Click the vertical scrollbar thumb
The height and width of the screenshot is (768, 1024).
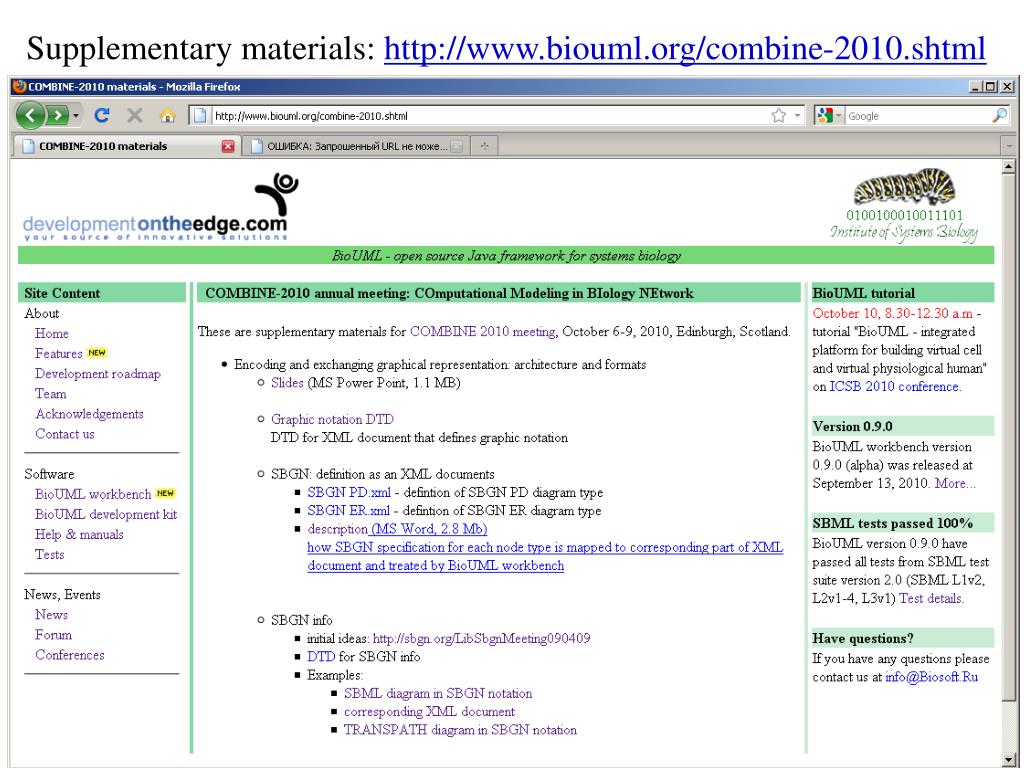[x=1008, y=439]
